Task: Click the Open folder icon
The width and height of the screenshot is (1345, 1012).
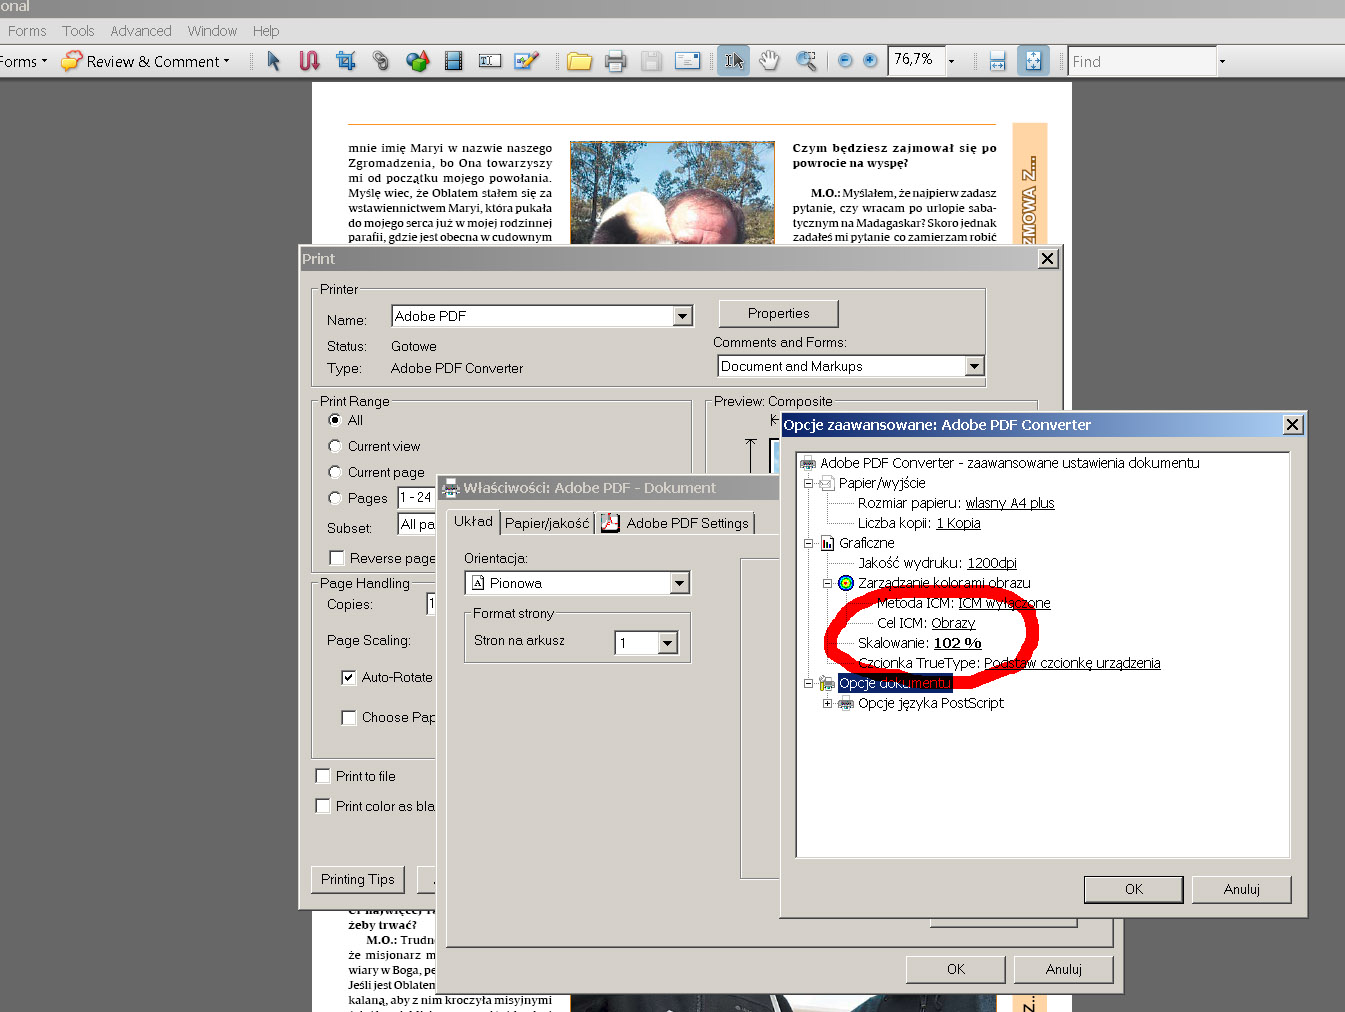Action: (x=579, y=61)
